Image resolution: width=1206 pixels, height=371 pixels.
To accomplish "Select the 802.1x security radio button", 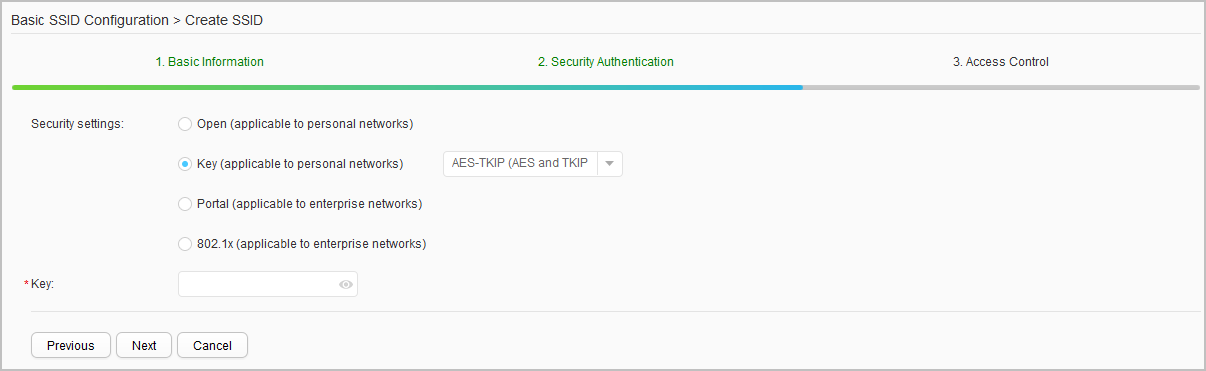I will pos(184,244).
